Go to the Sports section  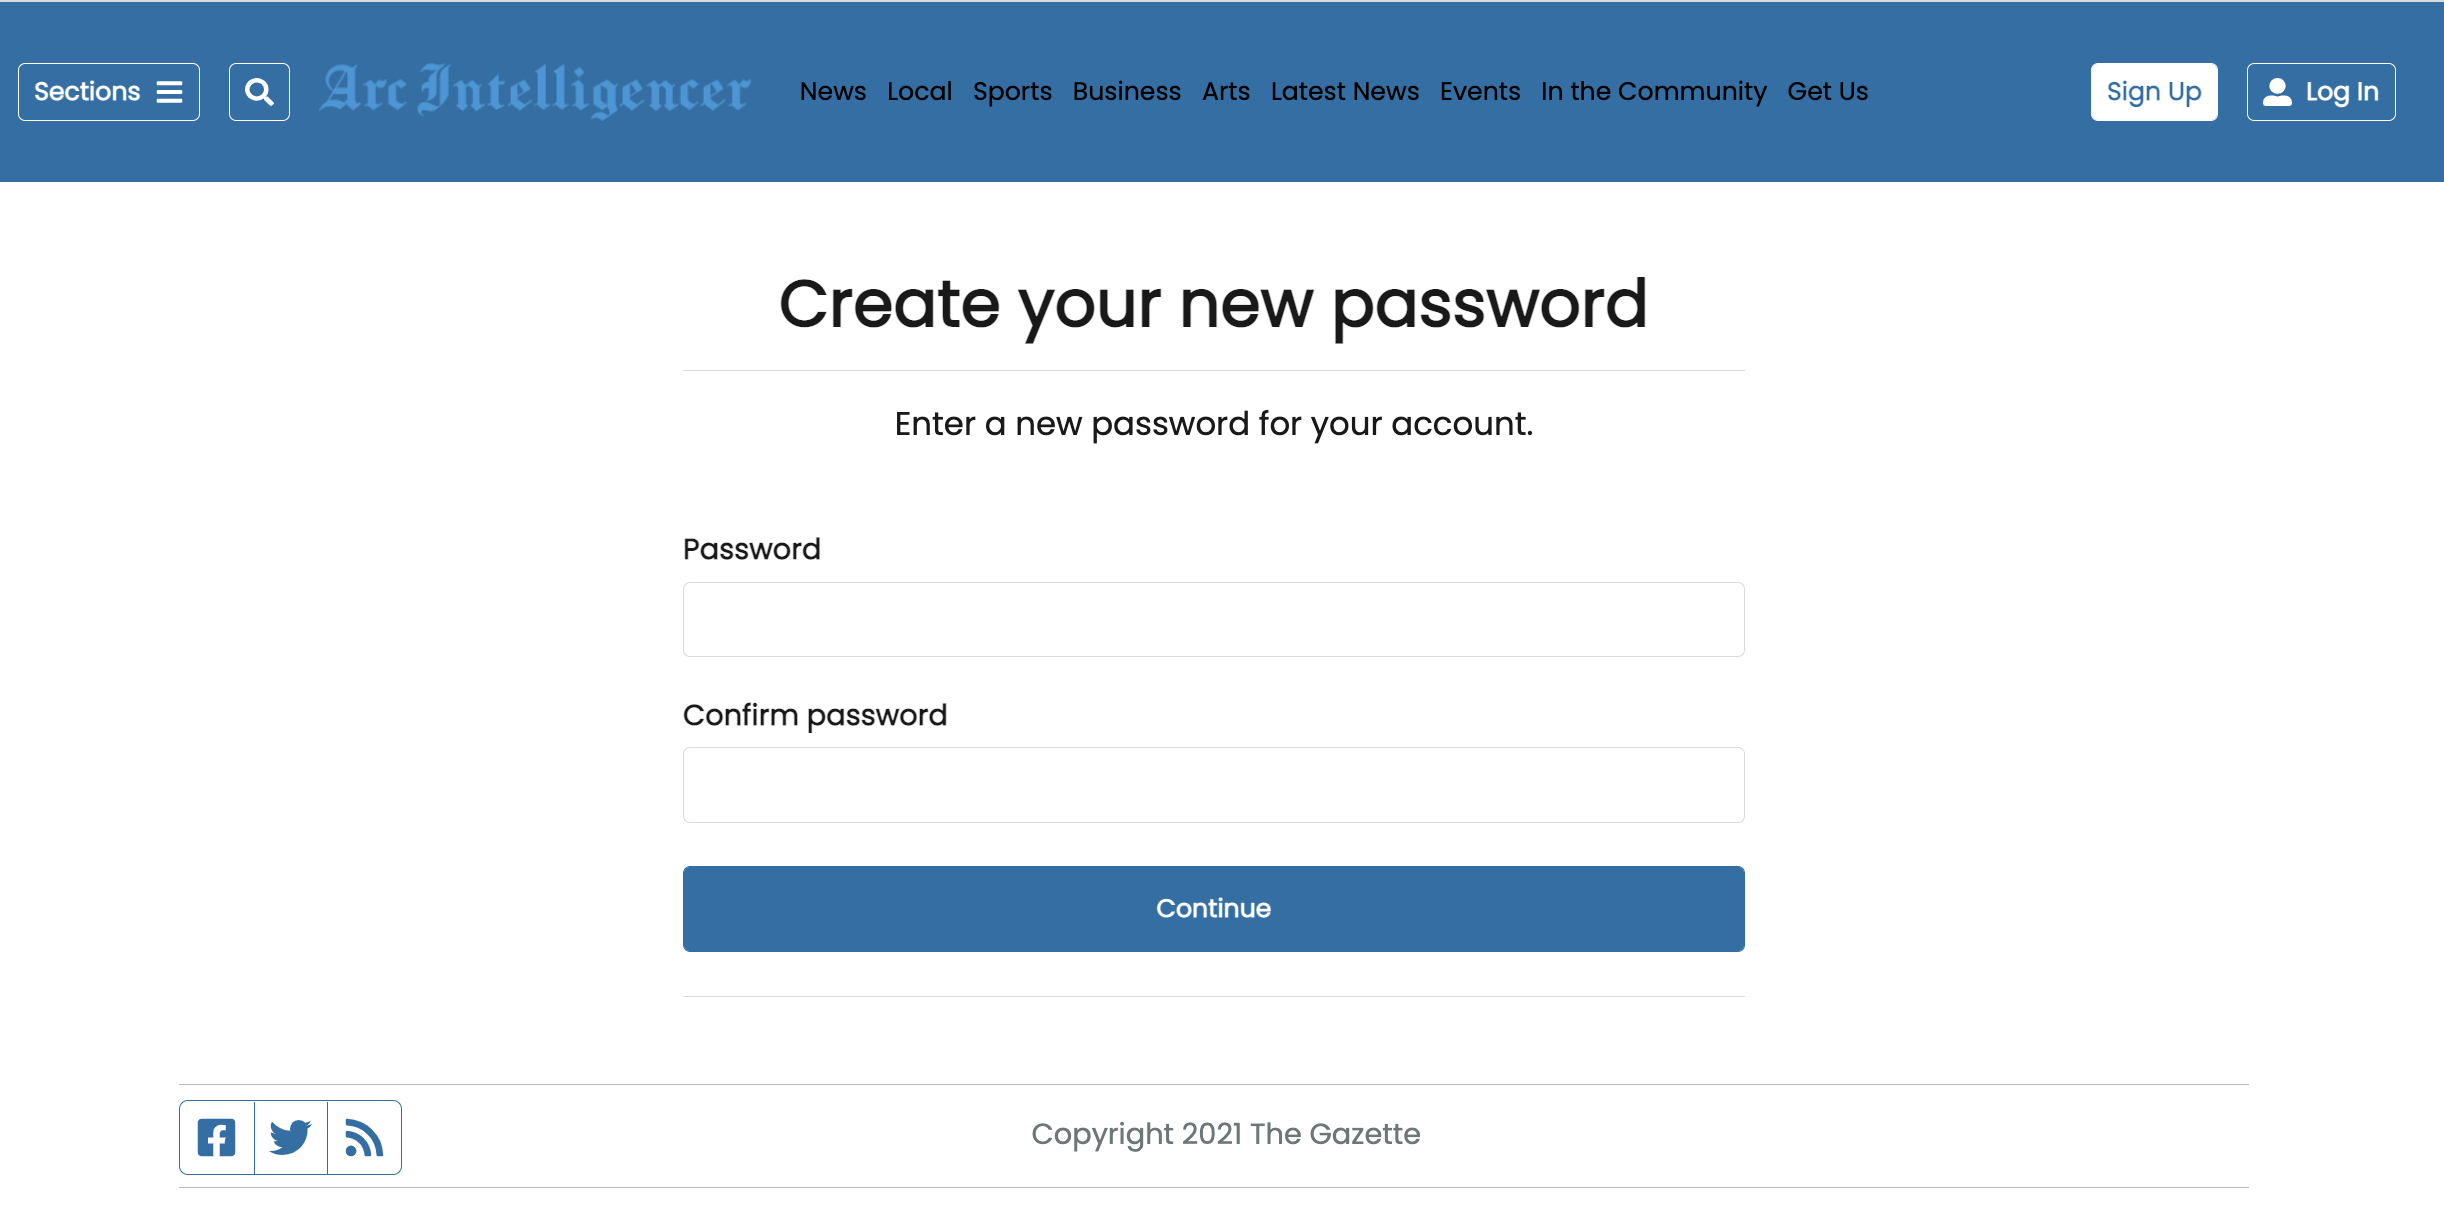pos(1012,91)
